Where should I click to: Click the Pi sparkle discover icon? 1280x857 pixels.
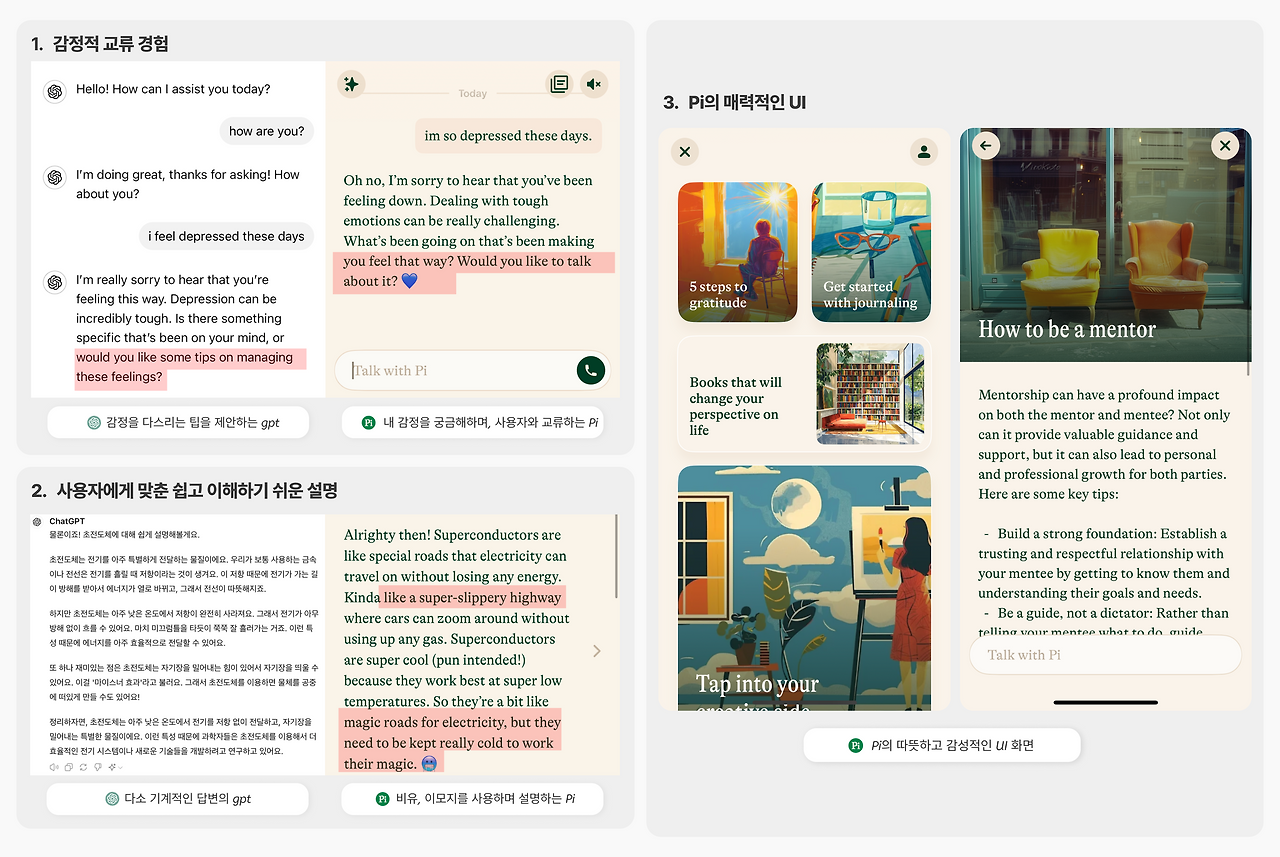[351, 84]
